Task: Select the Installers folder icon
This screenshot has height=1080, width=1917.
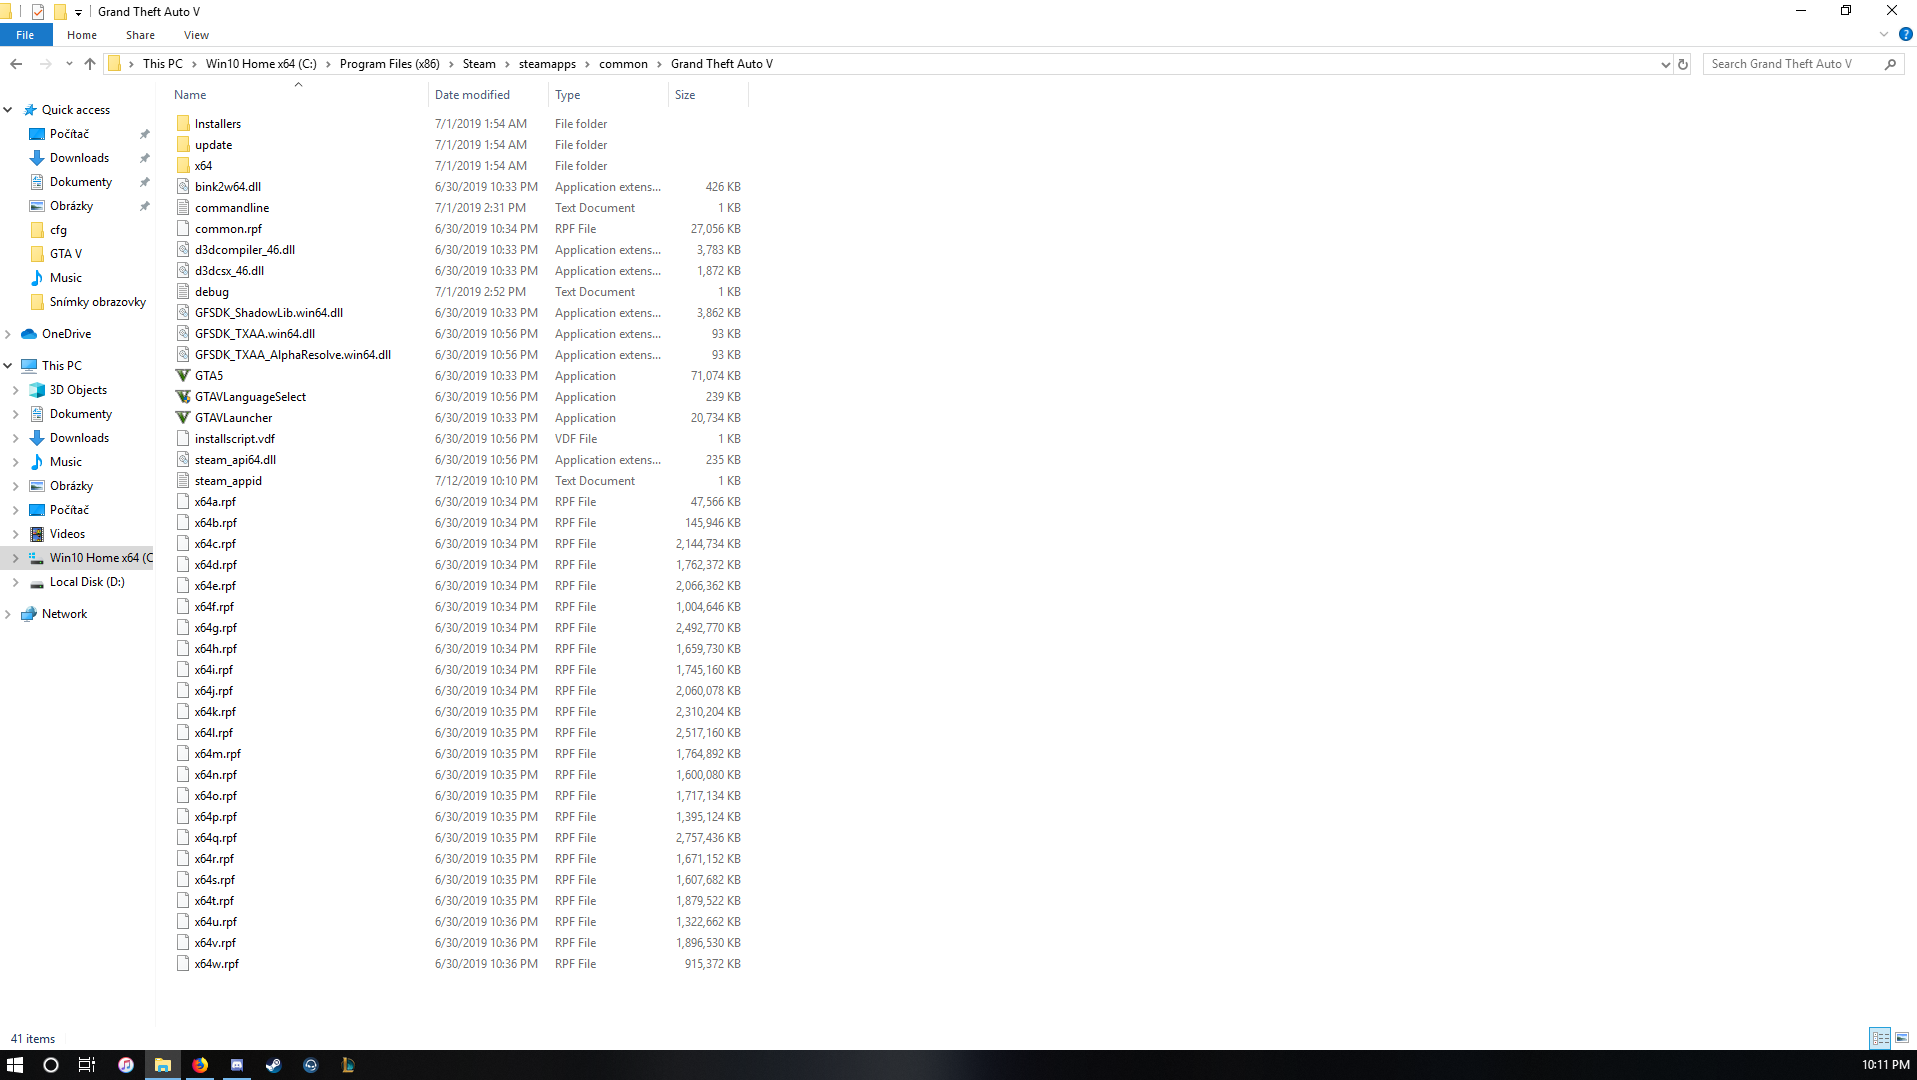Action: [x=183, y=124]
